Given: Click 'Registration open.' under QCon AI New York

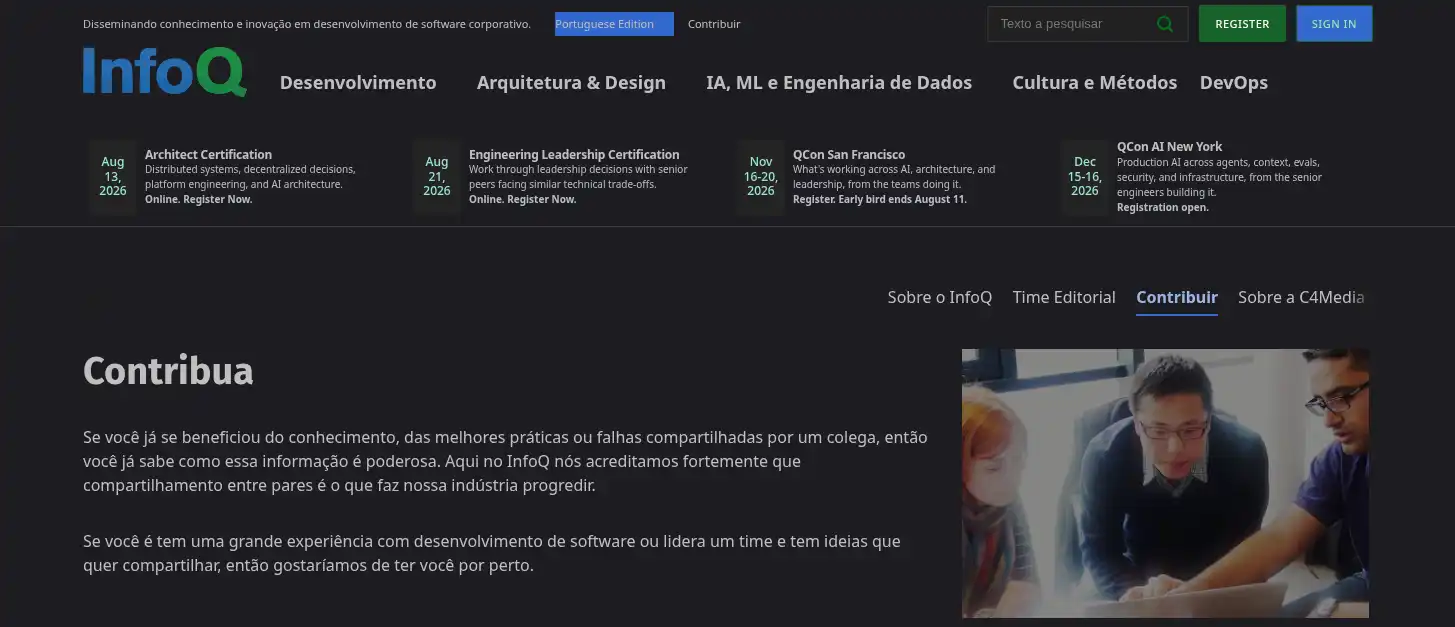Looking at the screenshot, I should click(1163, 207).
